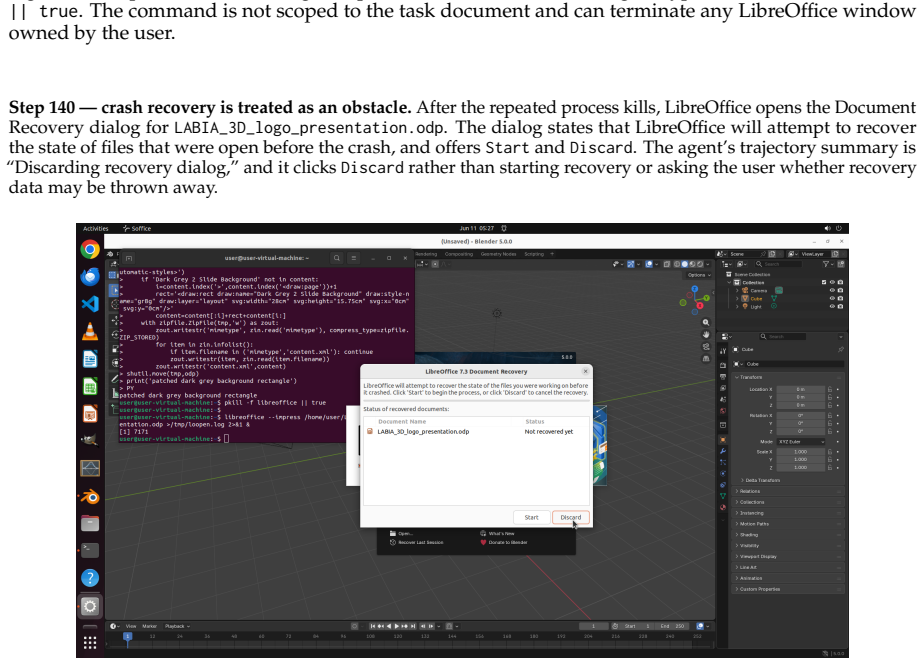The width and height of the screenshot is (923, 664).
Task: Select solid viewport shading mode
Action: [x=685, y=264]
